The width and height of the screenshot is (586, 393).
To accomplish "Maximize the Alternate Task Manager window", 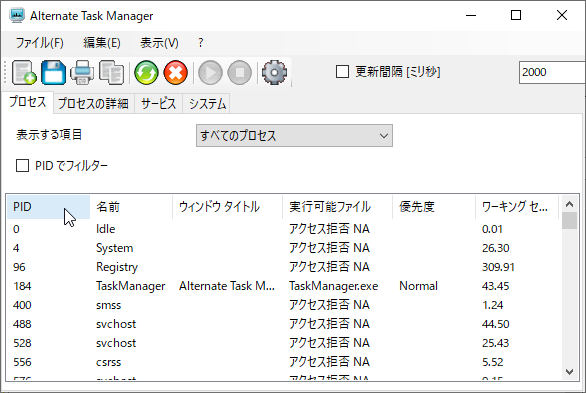I will point(516,15).
